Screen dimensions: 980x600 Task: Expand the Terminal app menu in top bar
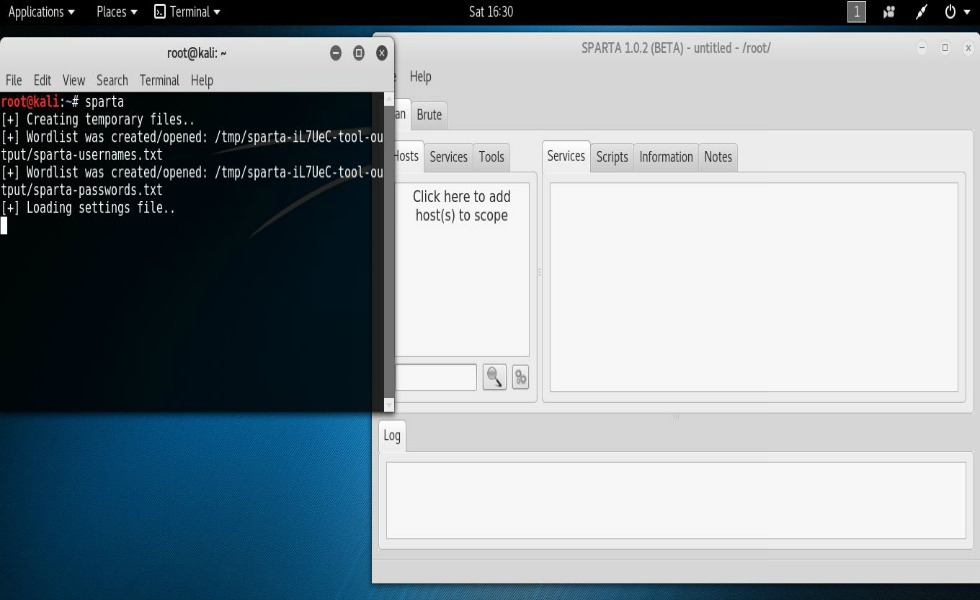pyautogui.click(x=188, y=12)
